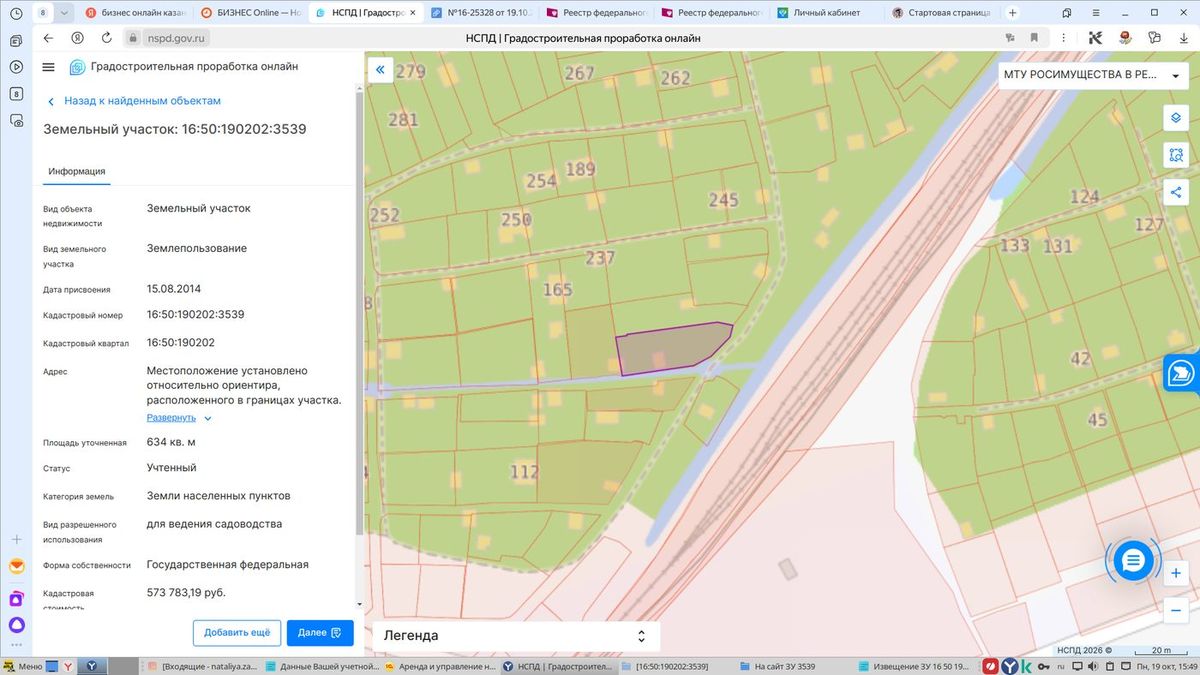
Task: Click the Земли населенных пунктов value
Action: pos(219,496)
